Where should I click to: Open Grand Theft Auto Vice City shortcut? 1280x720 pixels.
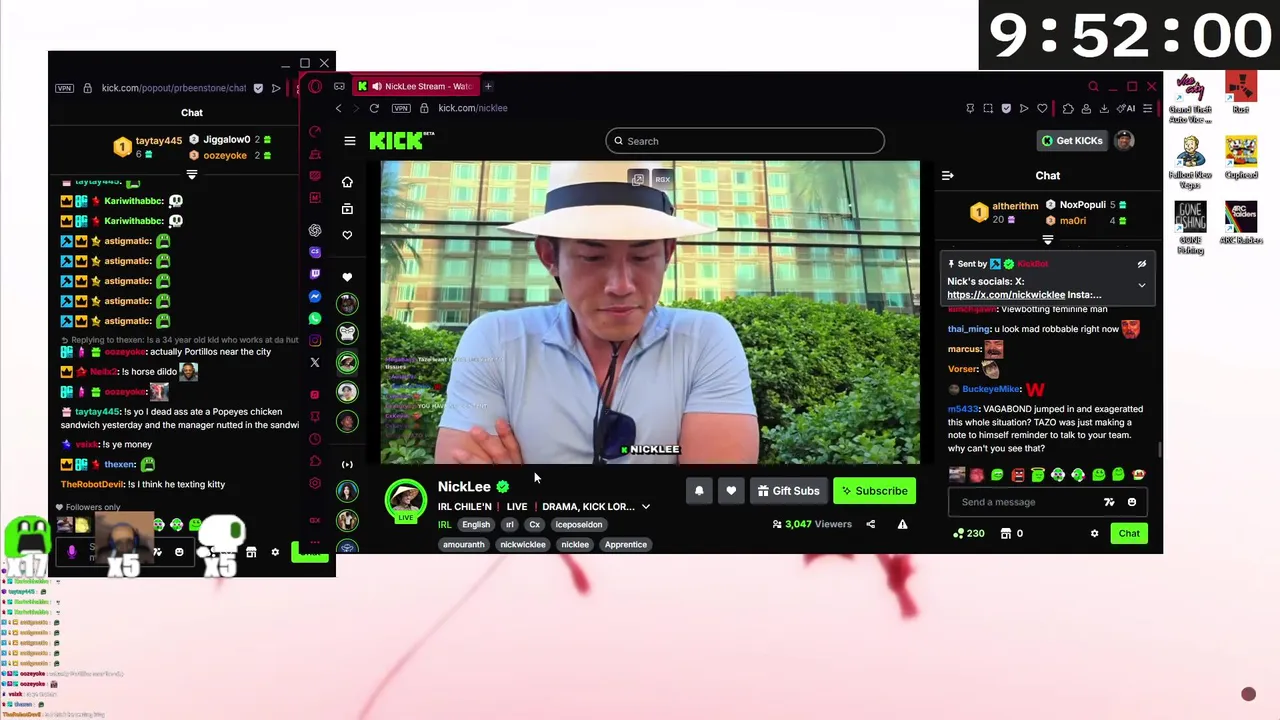click(x=1190, y=97)
